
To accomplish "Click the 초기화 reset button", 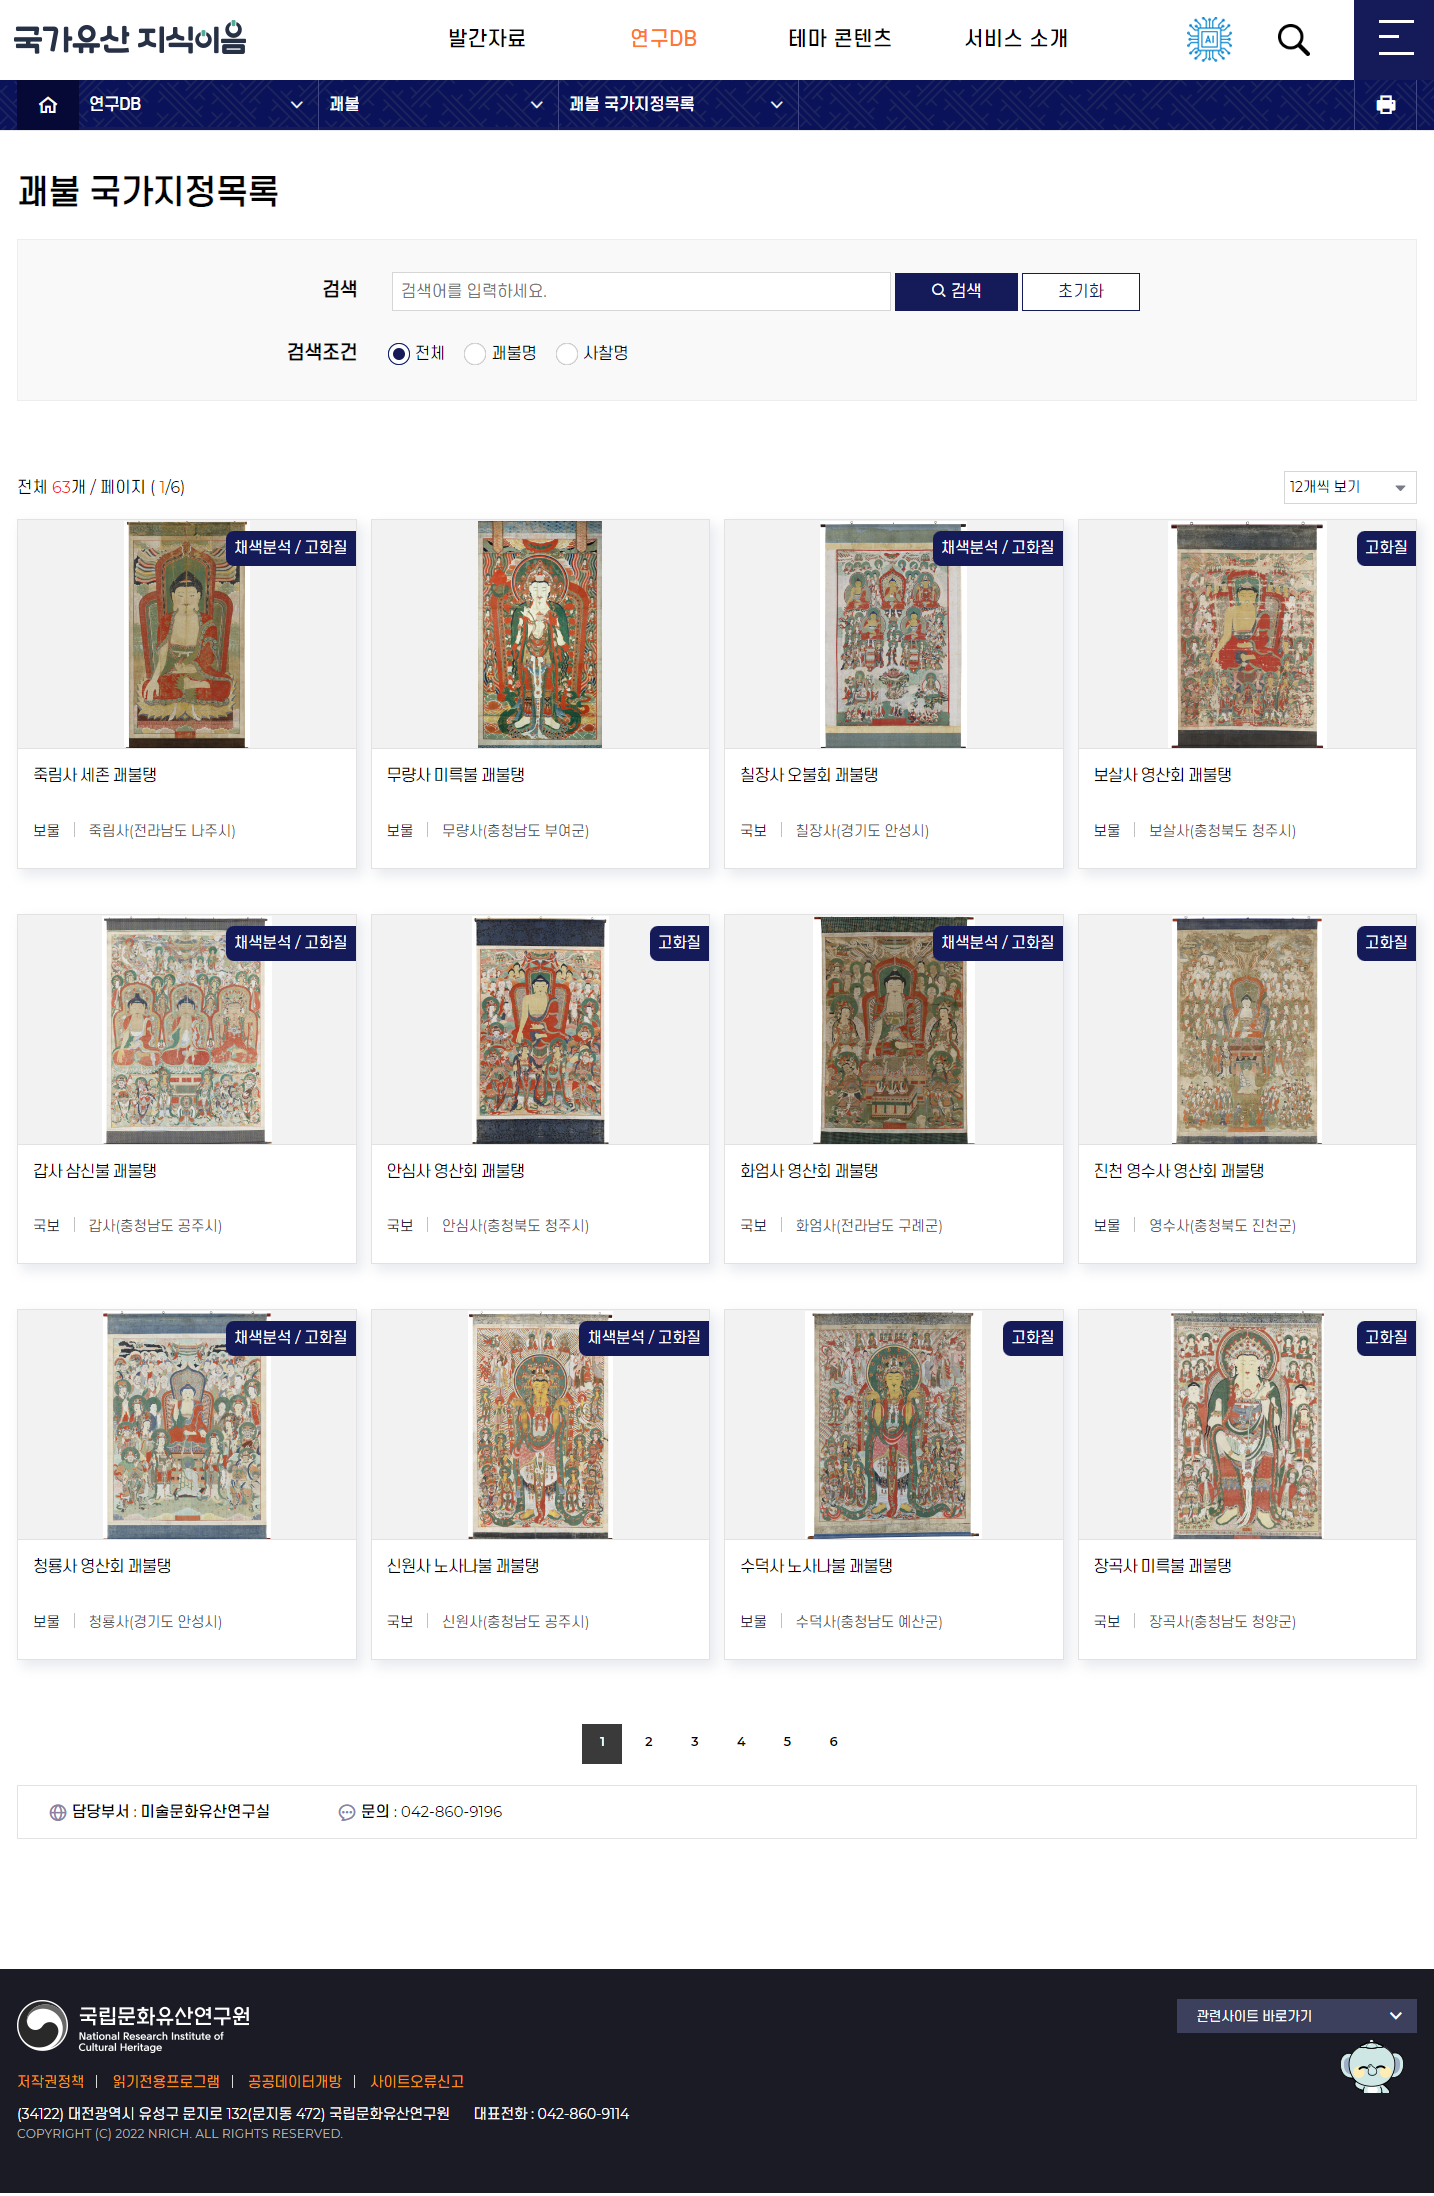I will [x=1080, y=291].
